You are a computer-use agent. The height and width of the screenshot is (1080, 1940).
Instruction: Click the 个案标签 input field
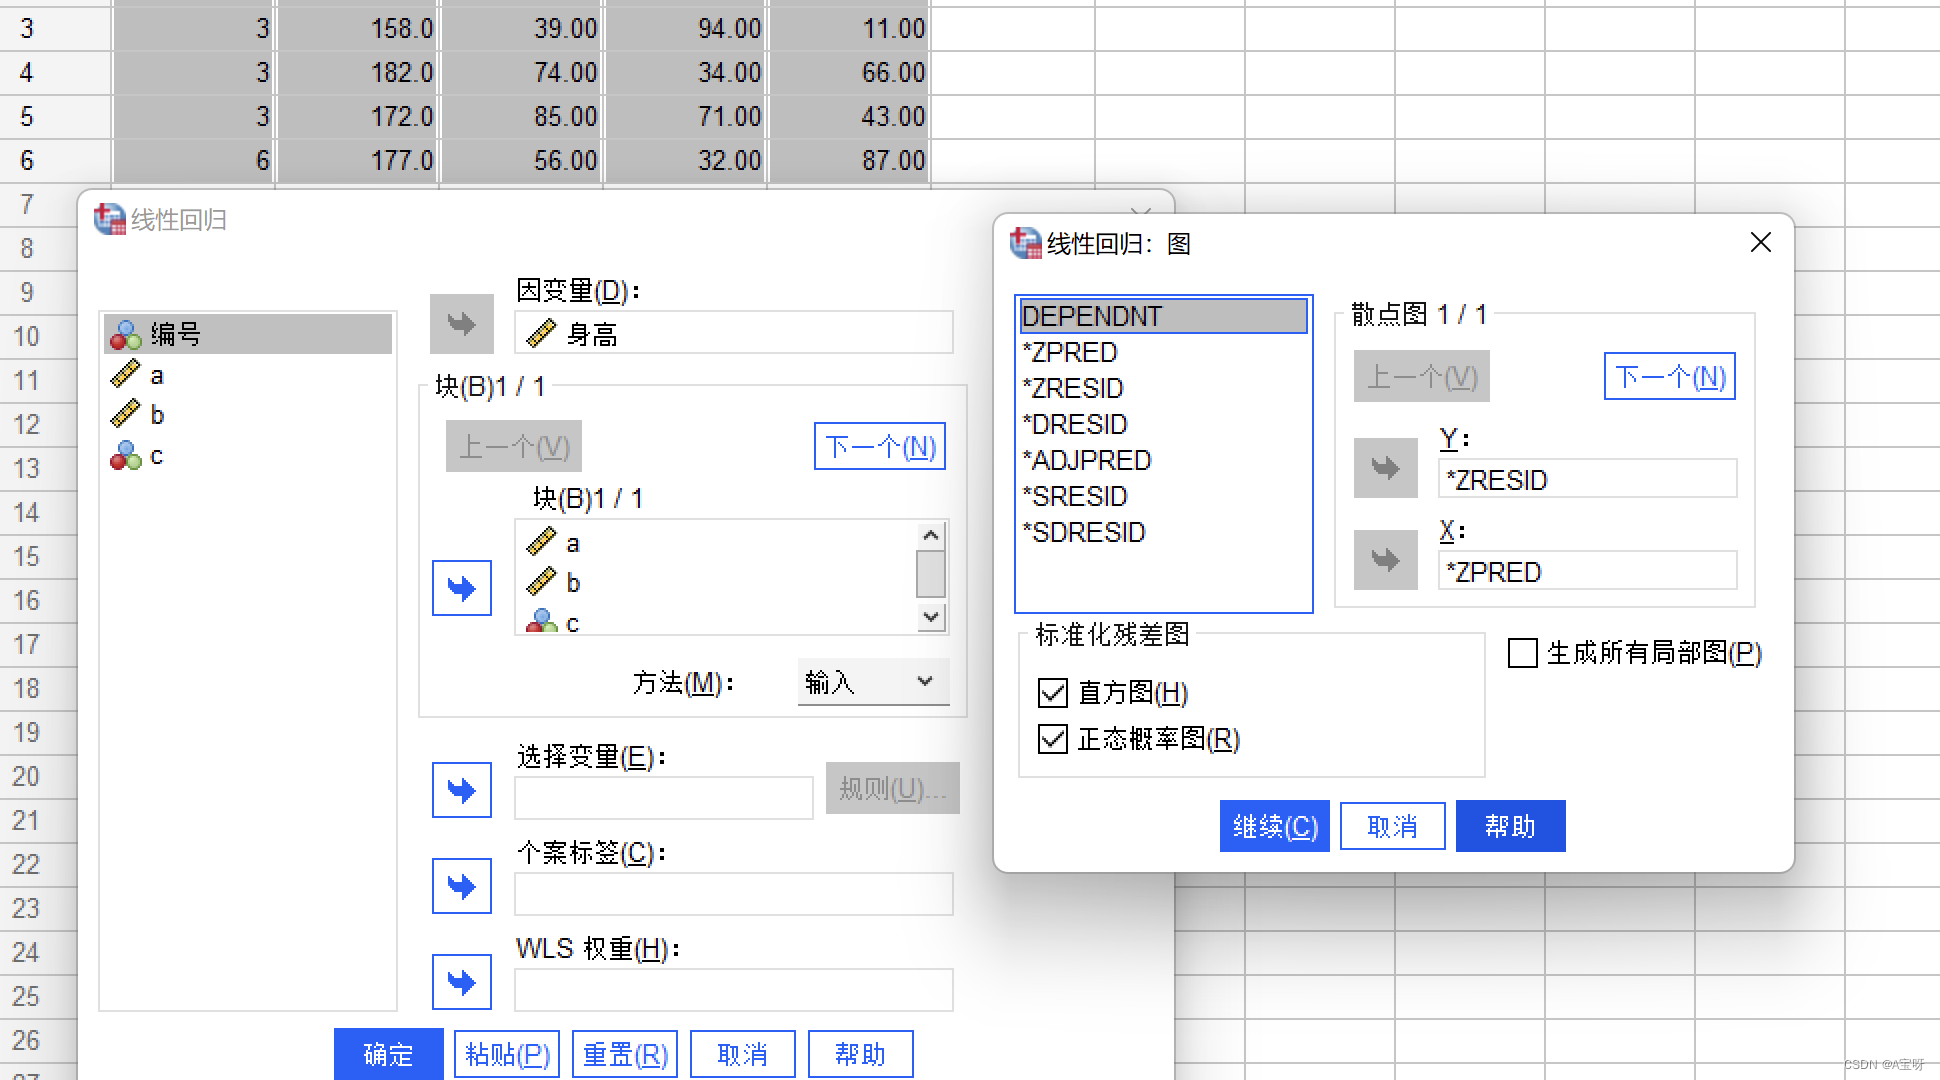pyautogui.click(x=733, y=893)
